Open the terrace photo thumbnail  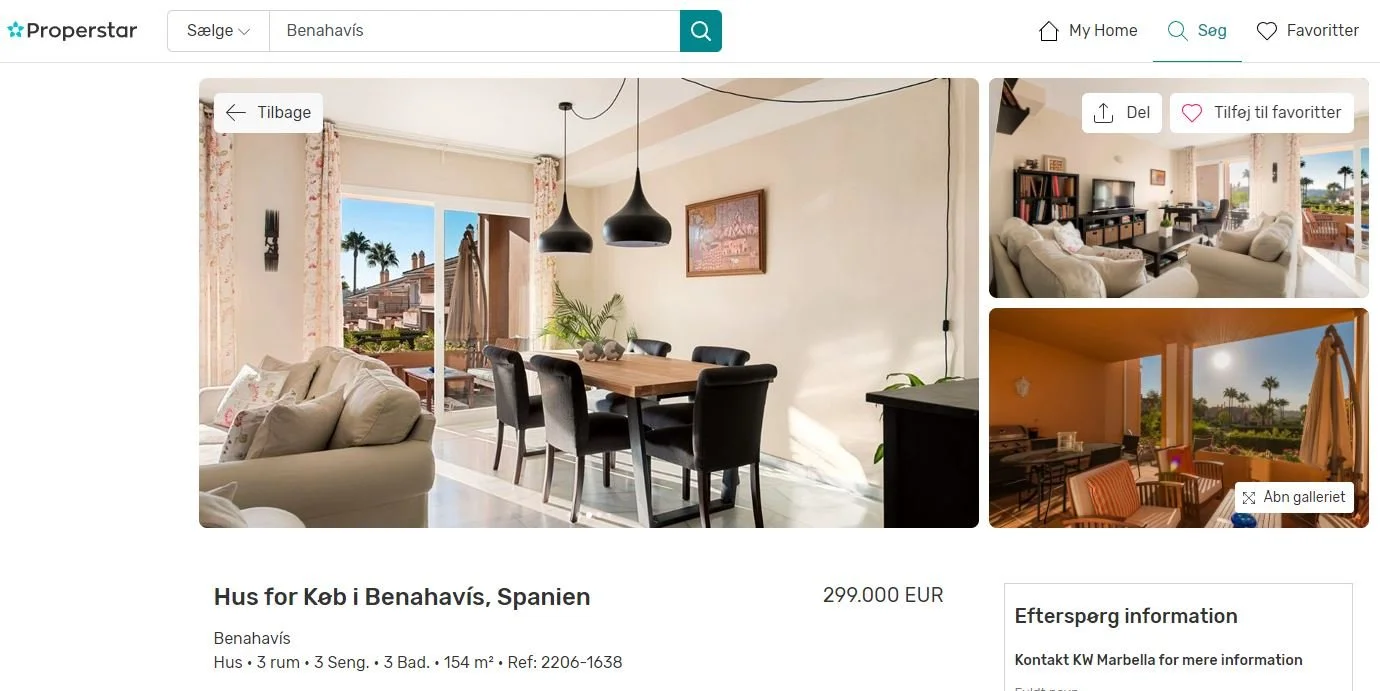pyautogui.click(x=1179, y=418)
